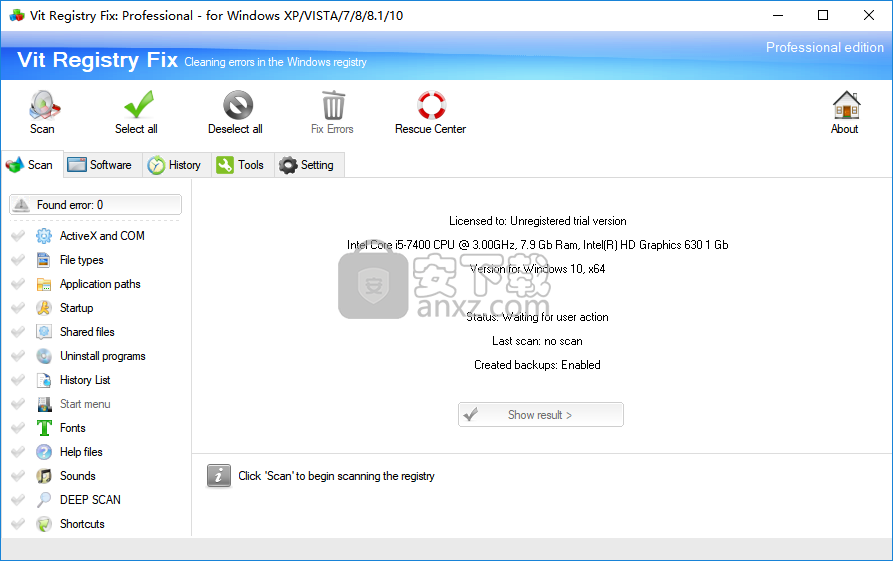Maximize the Vit Registry Fix window
893x561 pixels.
pos(823,15)
